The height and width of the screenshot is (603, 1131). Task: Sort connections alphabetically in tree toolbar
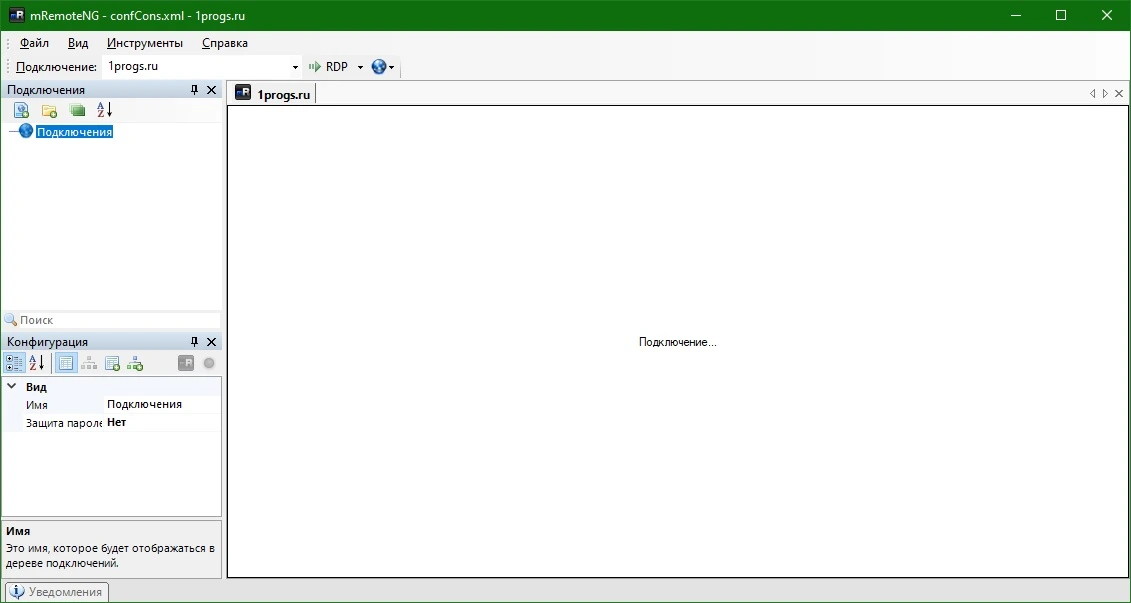pos(105,110)
